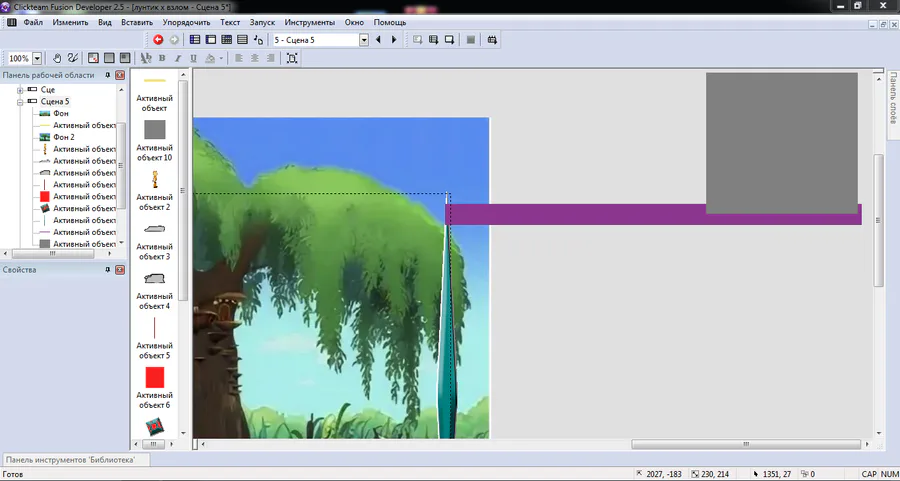
Task: Pin the workspace panel
Action: pyautogui.click(x=107, y=75)
